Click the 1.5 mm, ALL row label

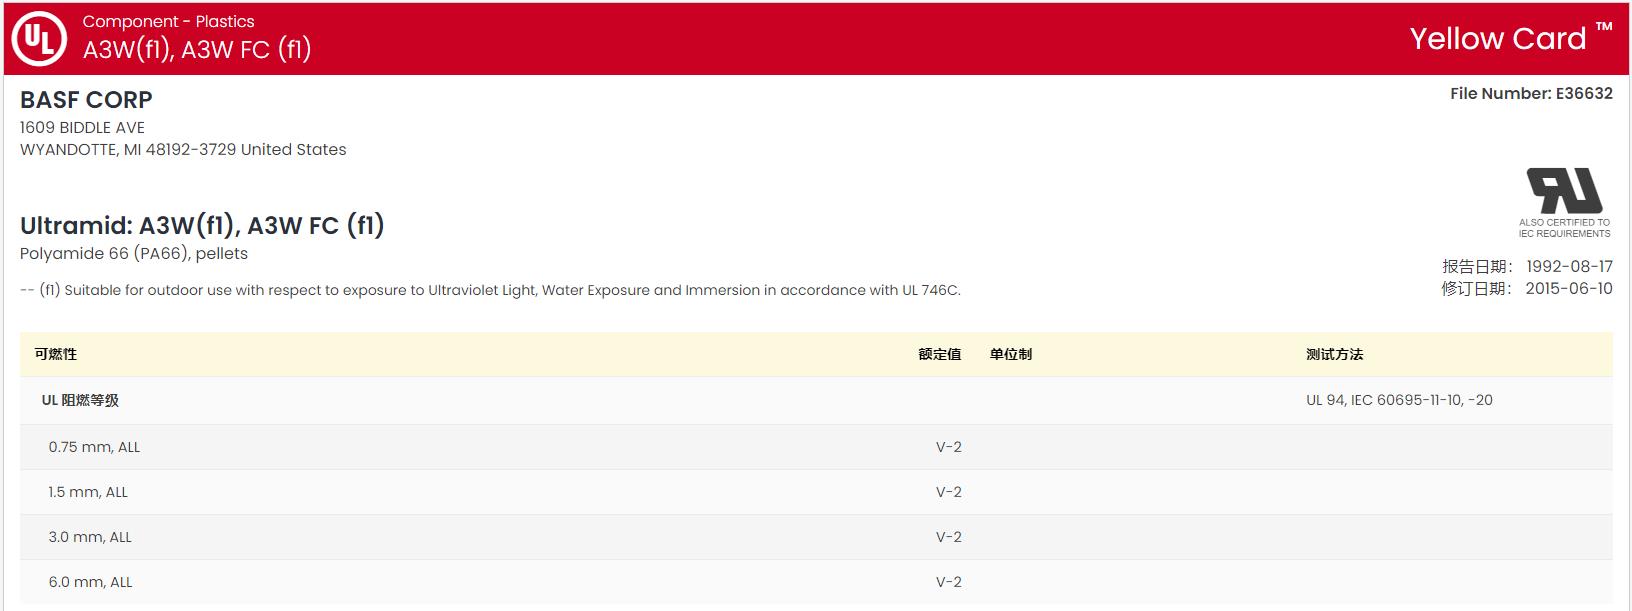88,492
